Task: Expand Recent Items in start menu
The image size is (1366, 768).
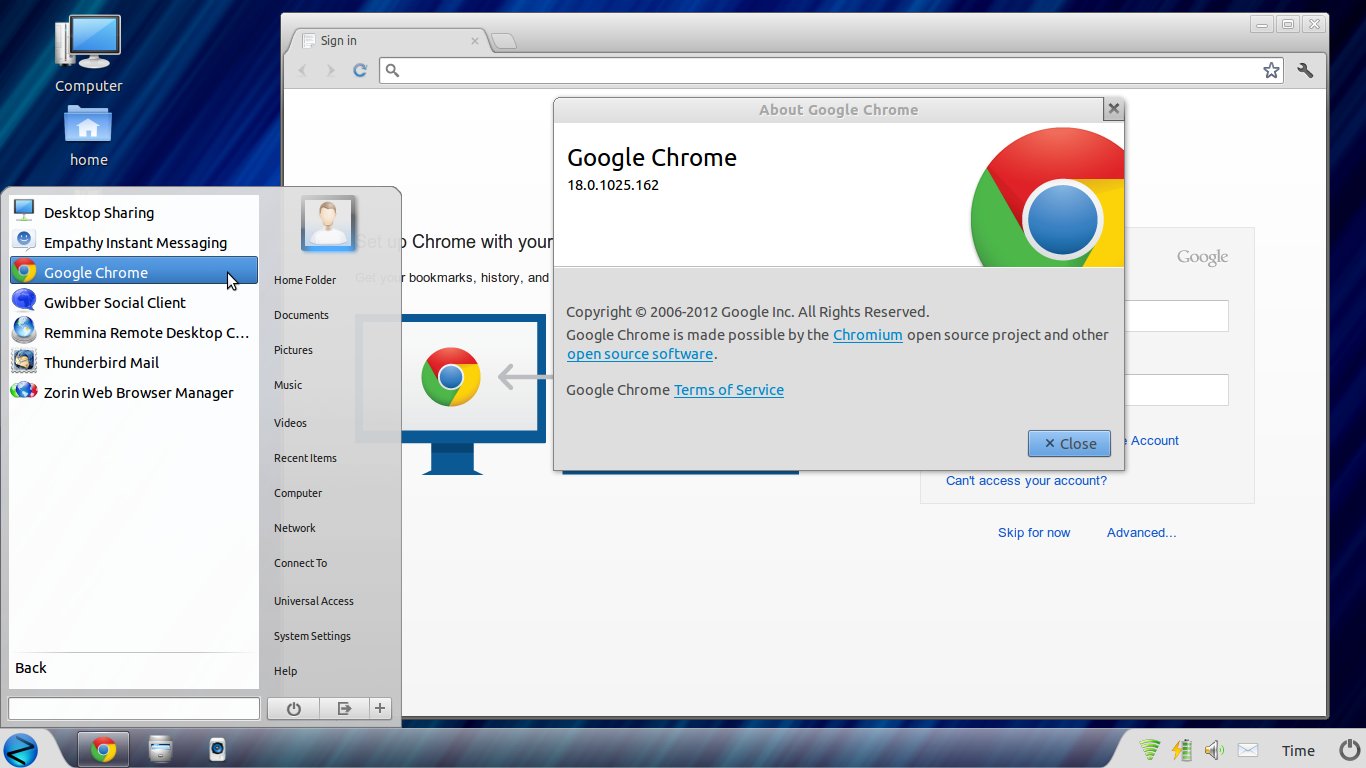Action: (x=305, y=458)
